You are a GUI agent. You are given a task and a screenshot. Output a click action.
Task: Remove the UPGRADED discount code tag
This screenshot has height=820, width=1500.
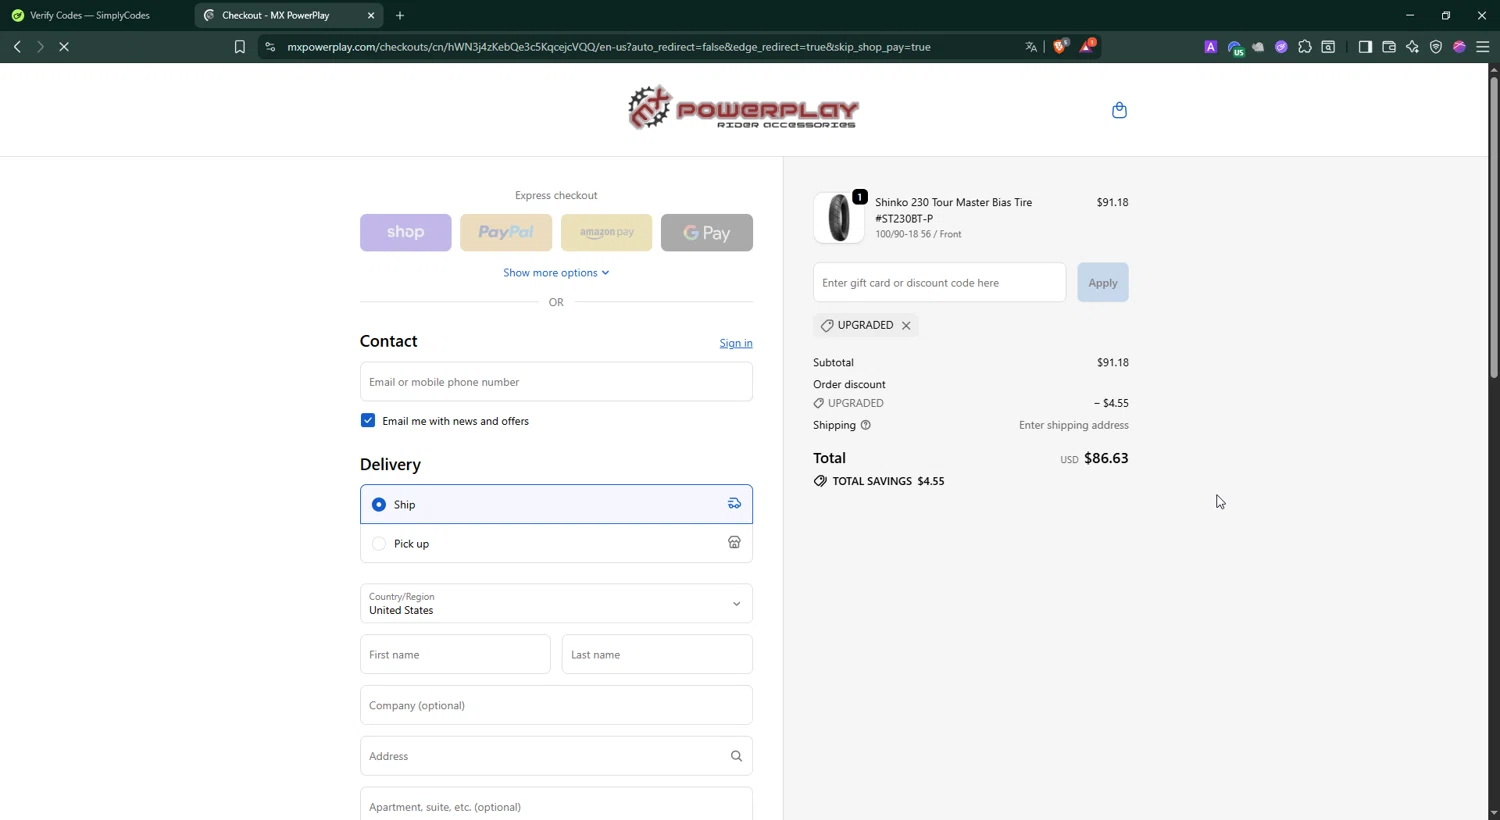(906, 326)
